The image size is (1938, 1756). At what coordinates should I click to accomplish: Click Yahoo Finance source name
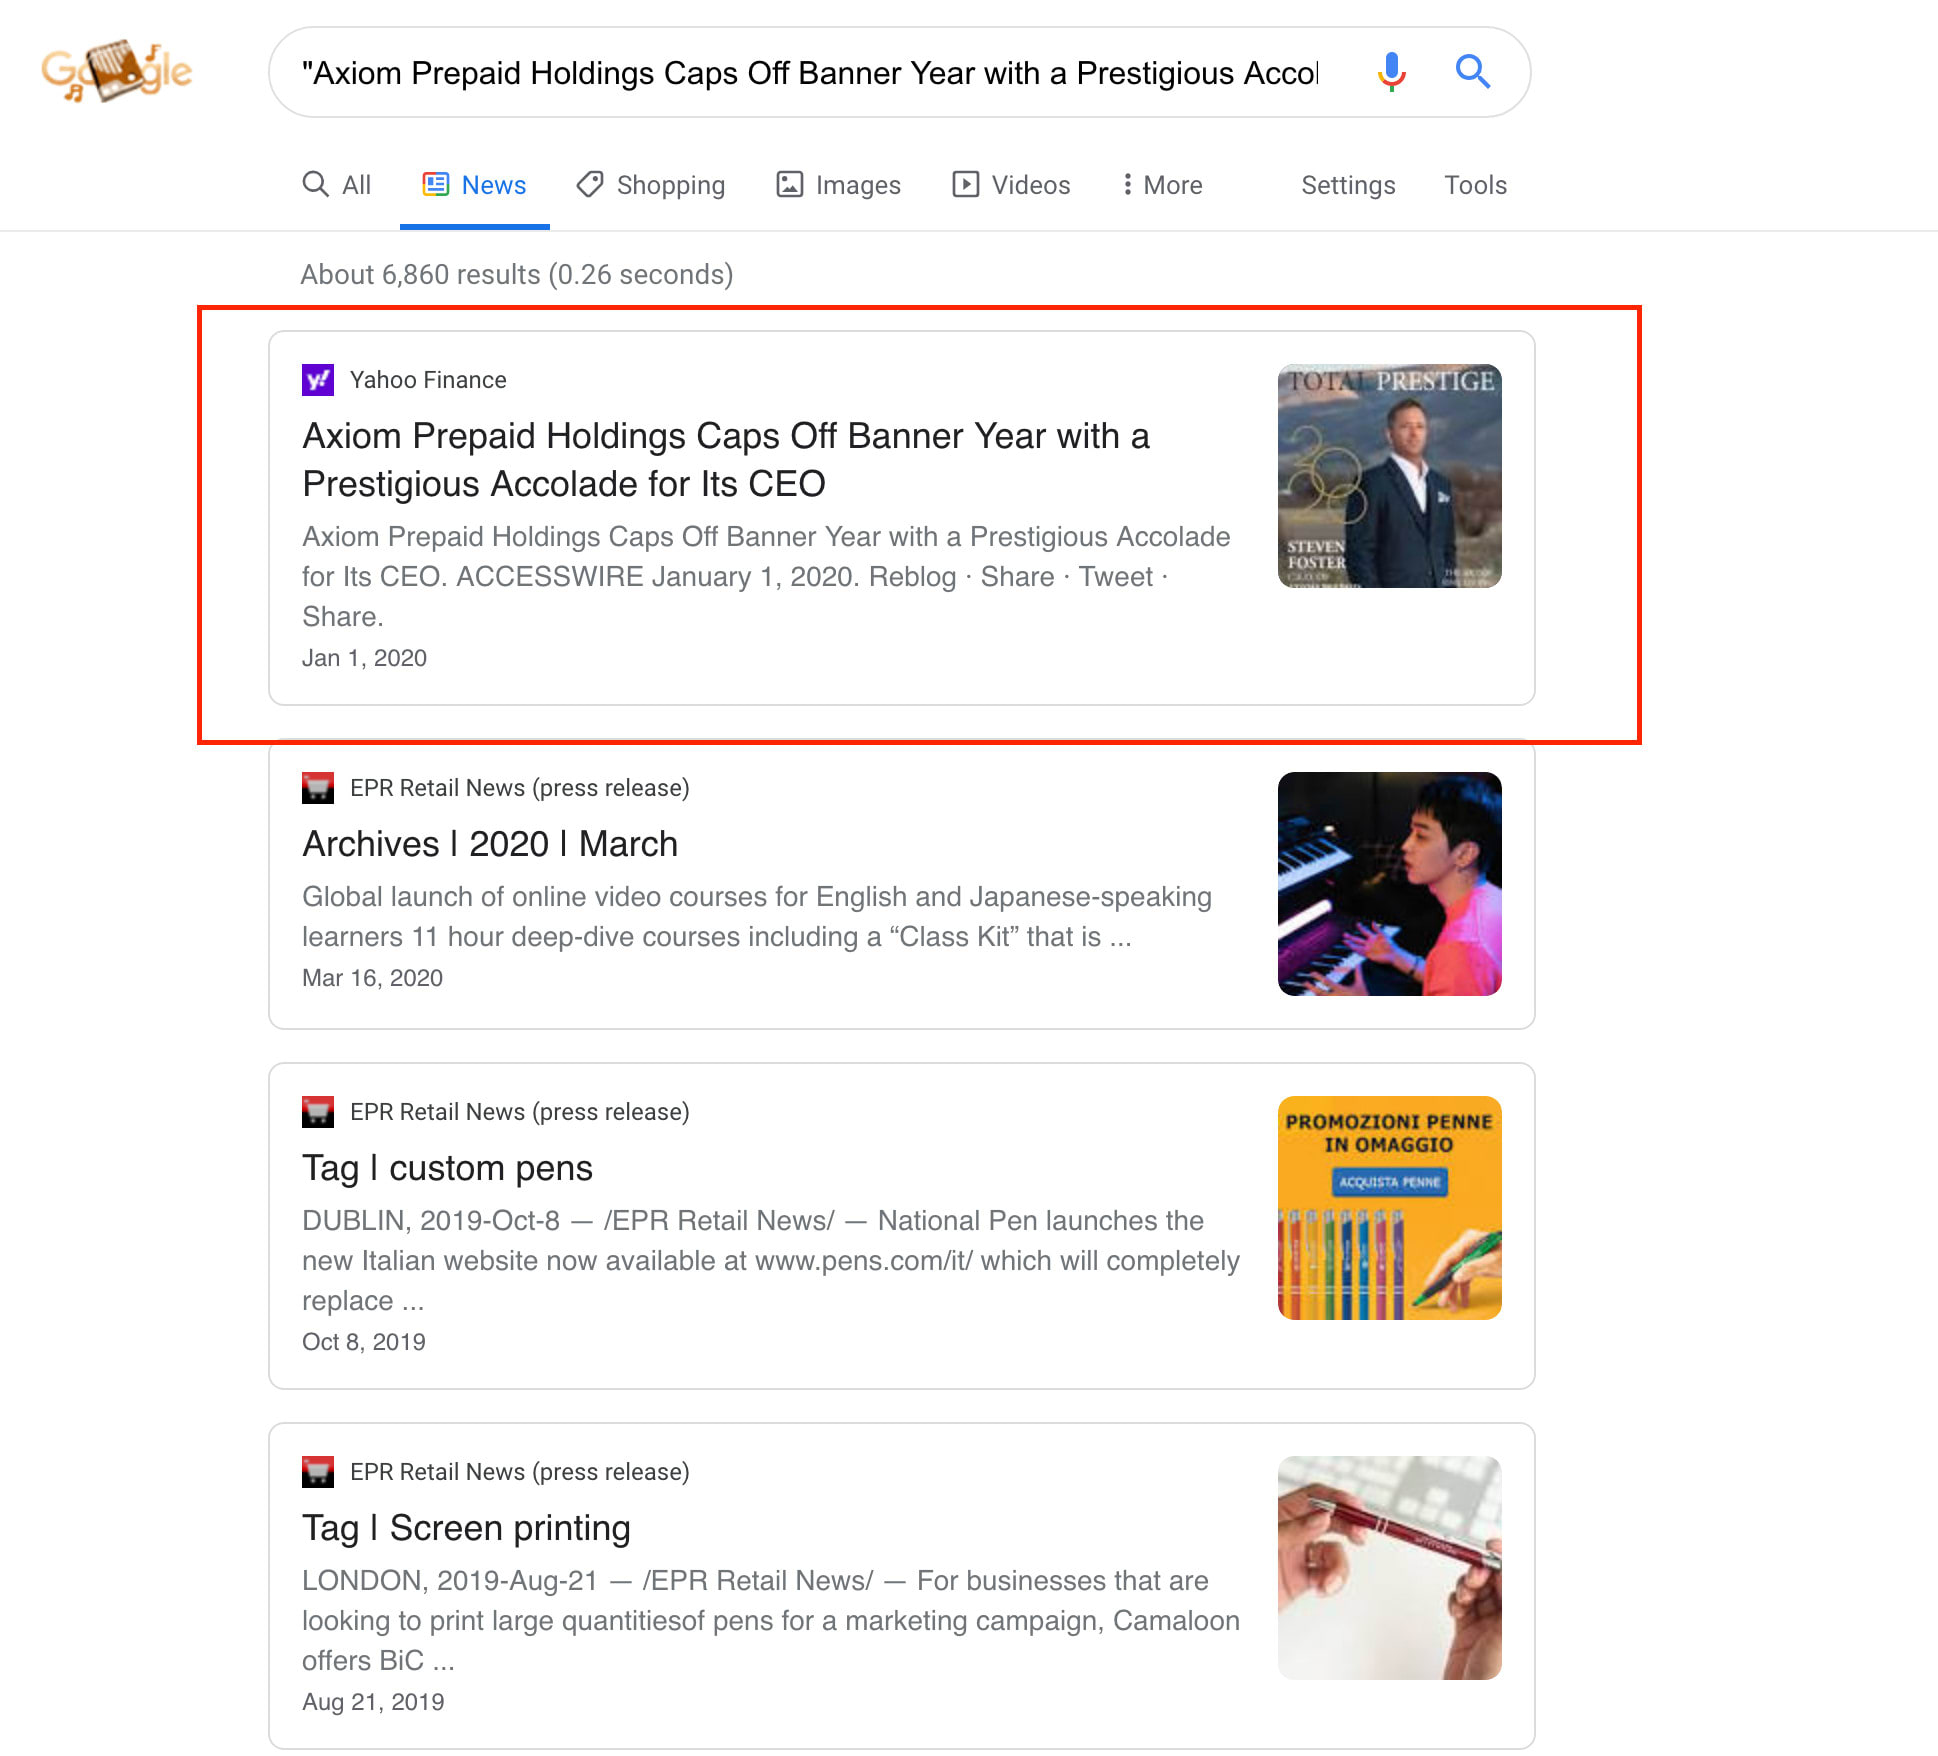pos(428,380)
